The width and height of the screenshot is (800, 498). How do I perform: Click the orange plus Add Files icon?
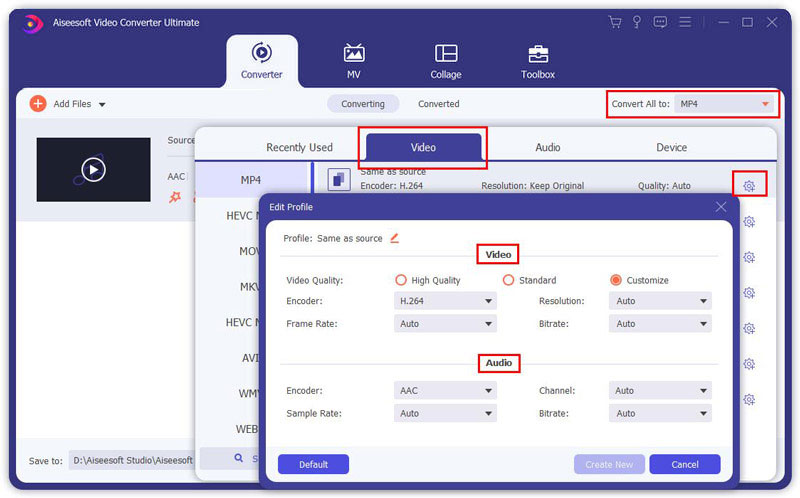pyautogui.click(x=38, y=104)
